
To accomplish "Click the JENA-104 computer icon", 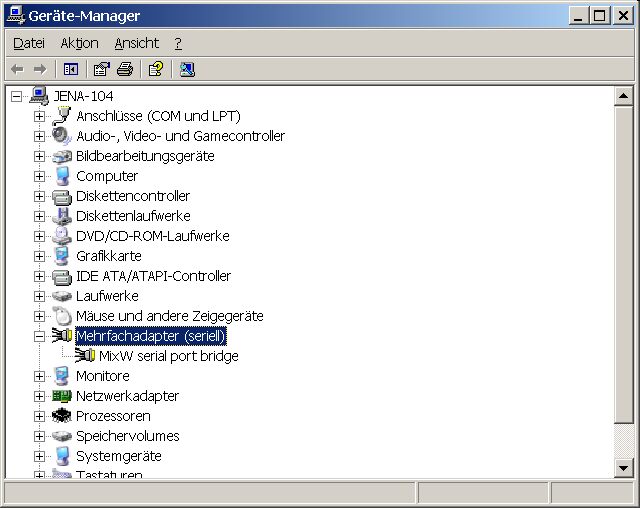I will point(39,96).
